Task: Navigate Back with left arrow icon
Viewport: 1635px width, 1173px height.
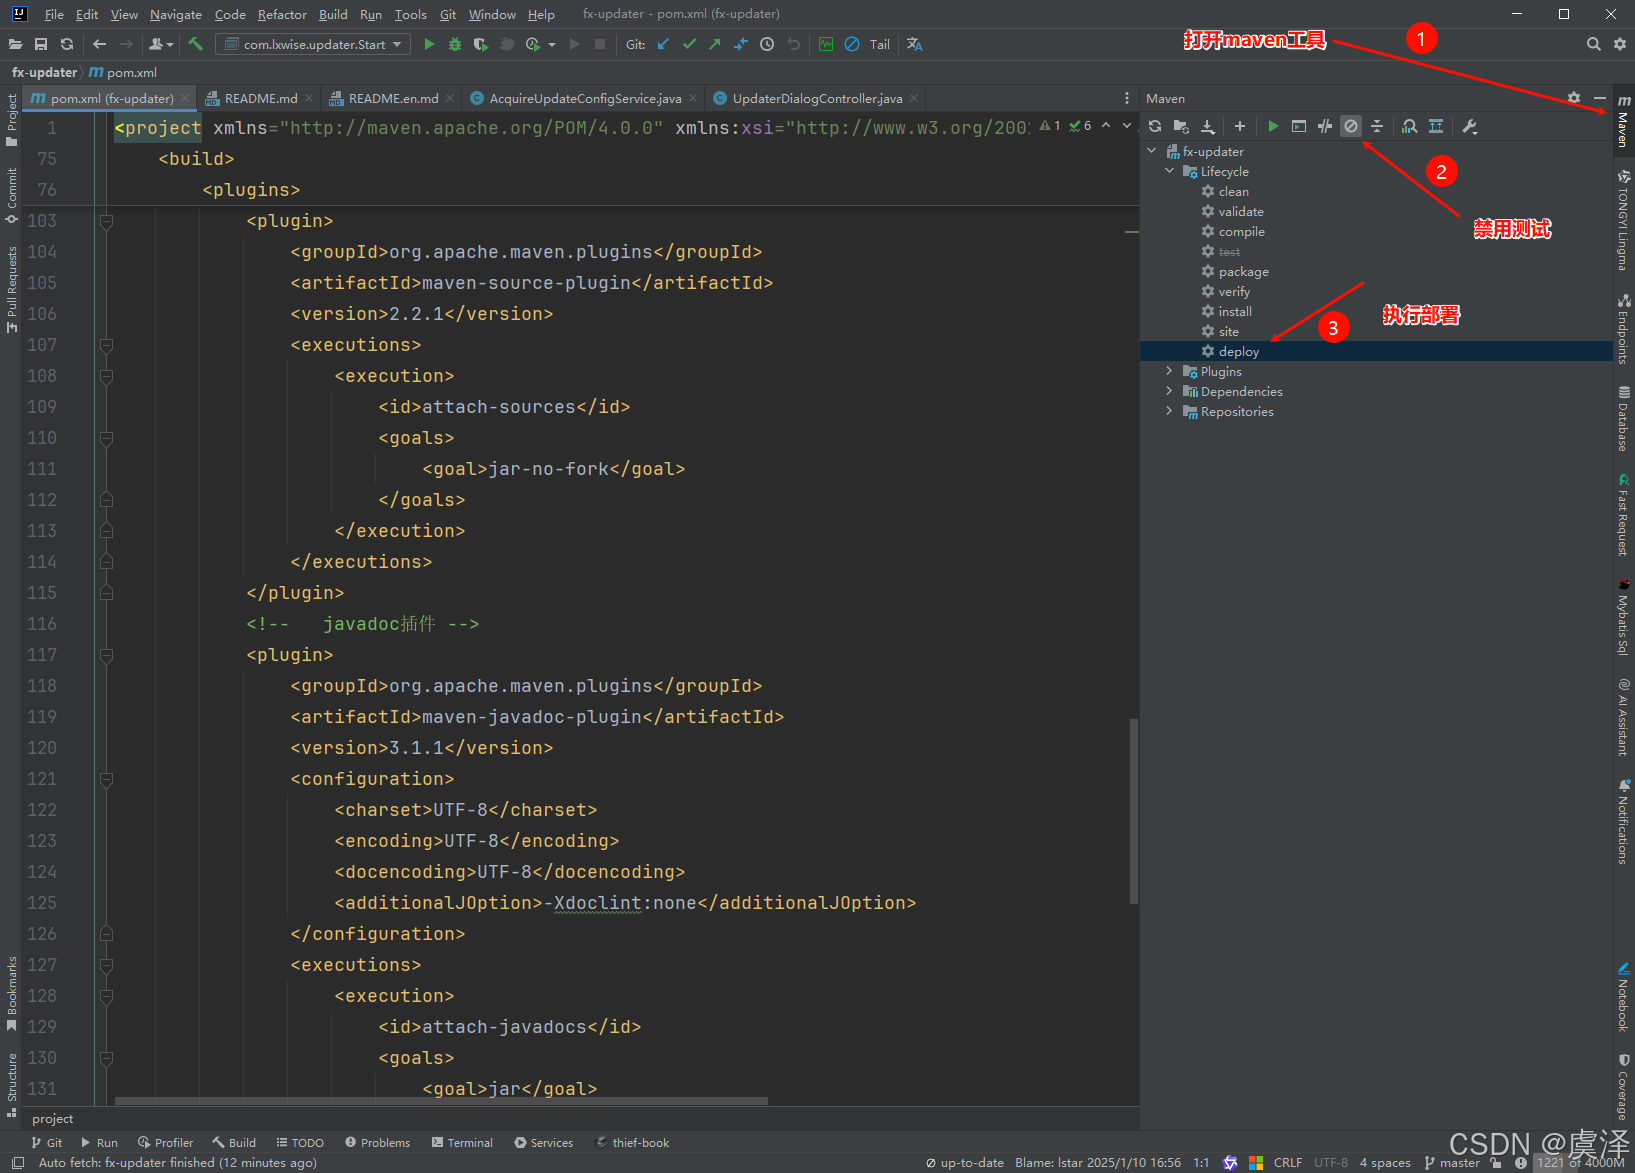Action: (x=99, y=44)
